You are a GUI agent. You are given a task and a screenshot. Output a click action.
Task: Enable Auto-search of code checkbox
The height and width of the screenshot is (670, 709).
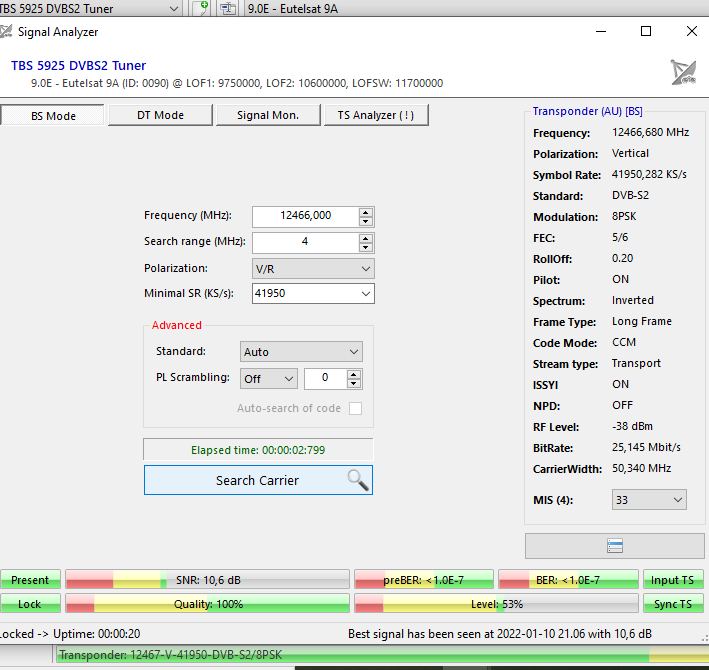(355, 408)
